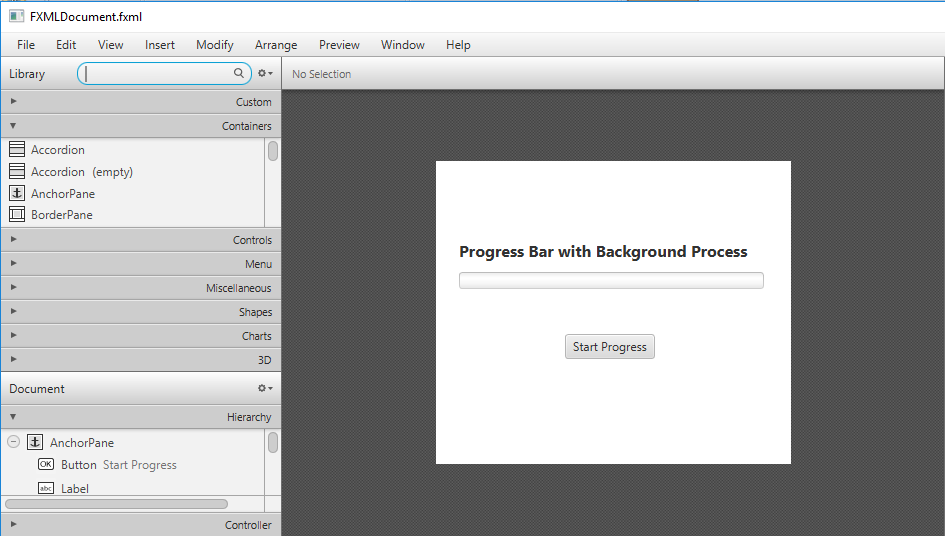Open the View menu
The height and width of the screenshot is (536, 945).
point(110,45)
